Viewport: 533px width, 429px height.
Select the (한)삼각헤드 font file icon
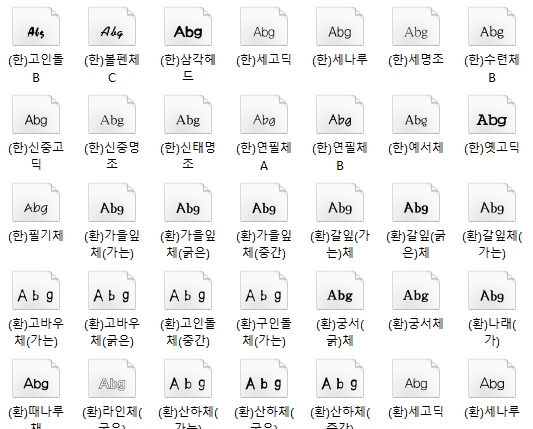point(188,27)
